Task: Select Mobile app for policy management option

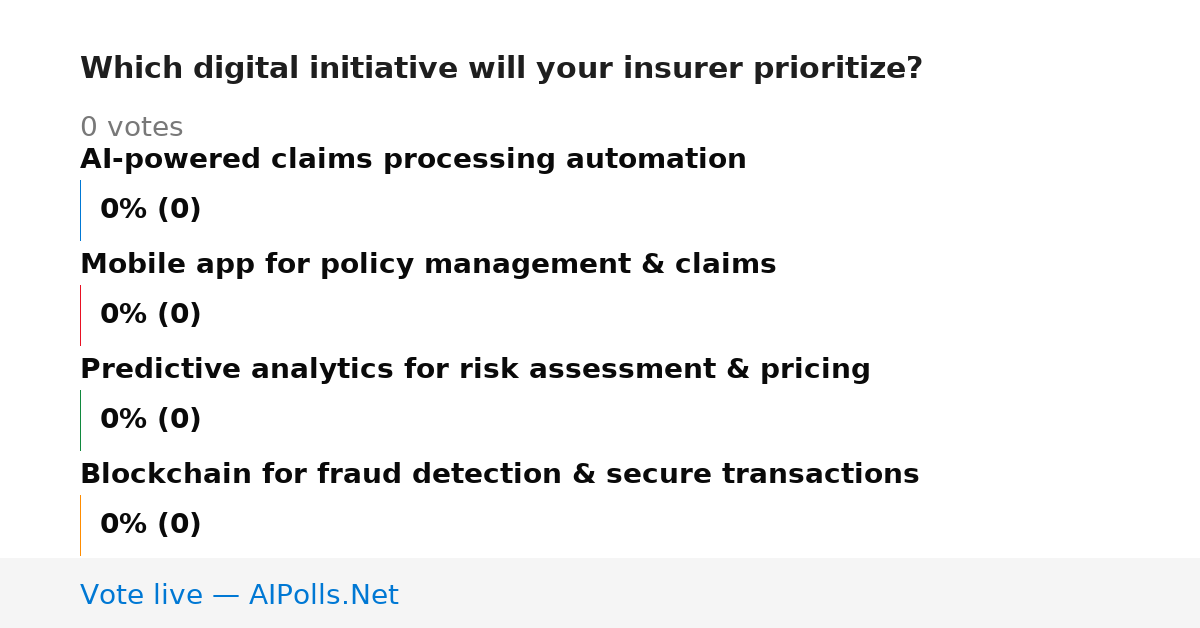Action: point(428,265)
